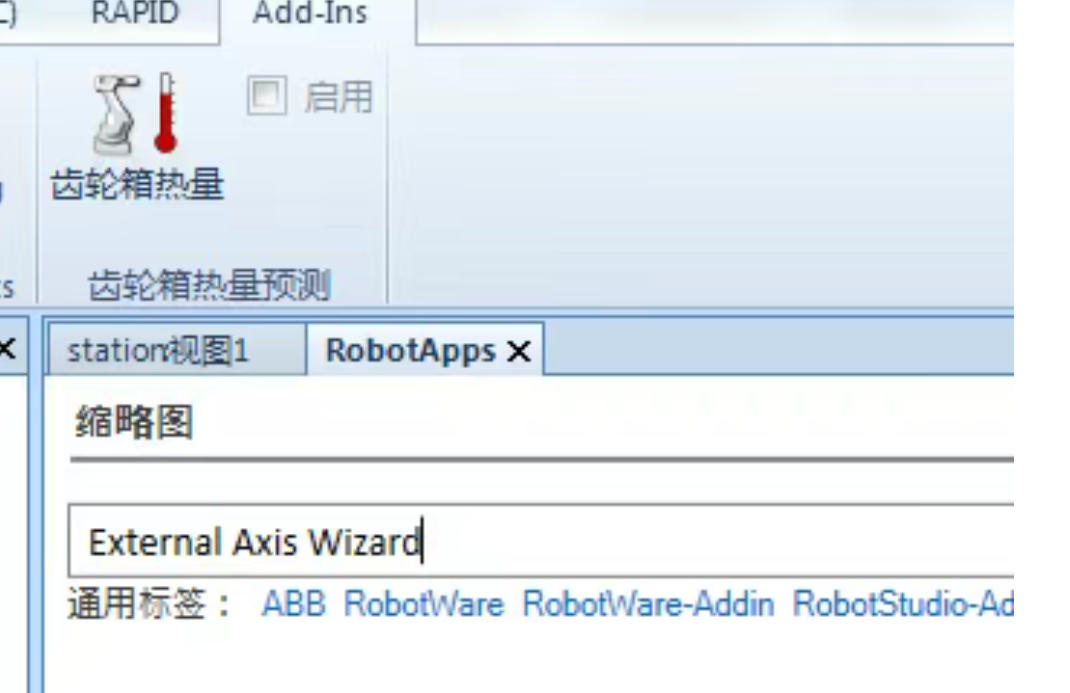Toggle gearbox prediction via 启用 label
The image size is (1070, 693).
point(338,97)
